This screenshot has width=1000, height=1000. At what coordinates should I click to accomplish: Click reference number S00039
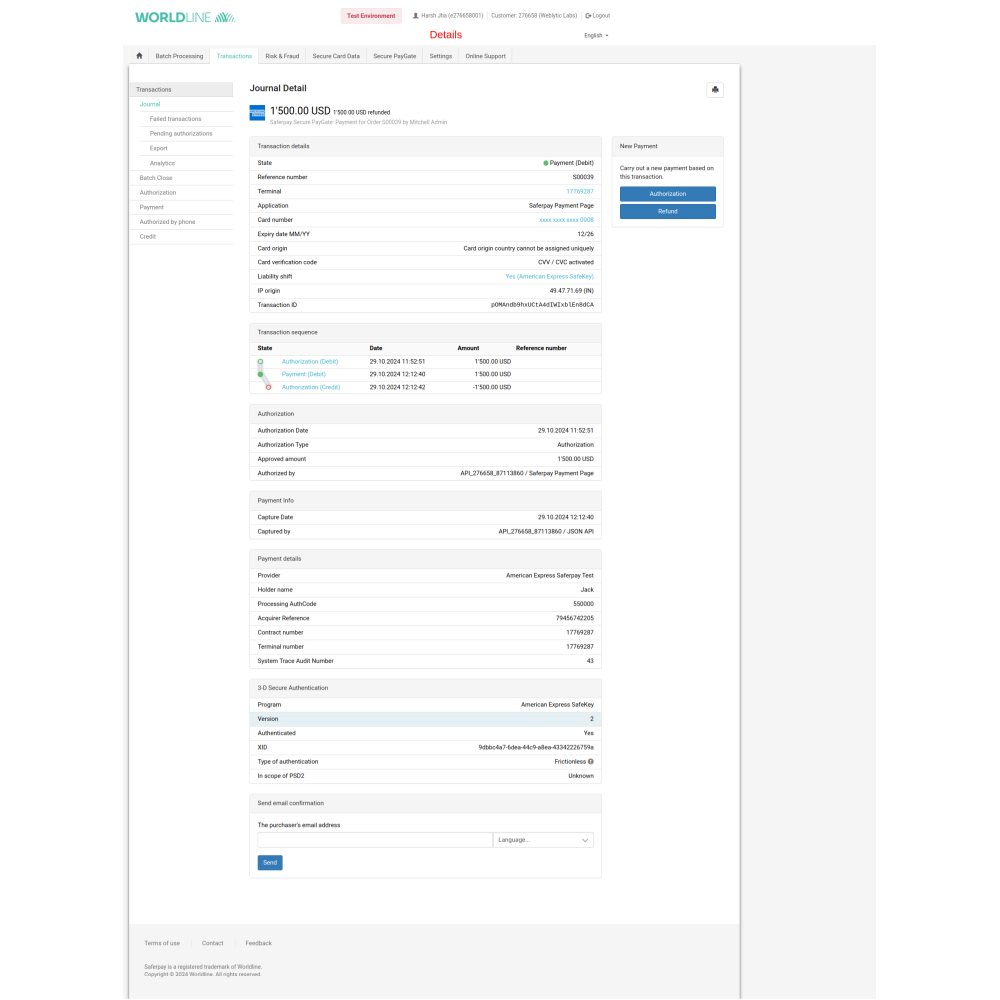coord(583,177)
